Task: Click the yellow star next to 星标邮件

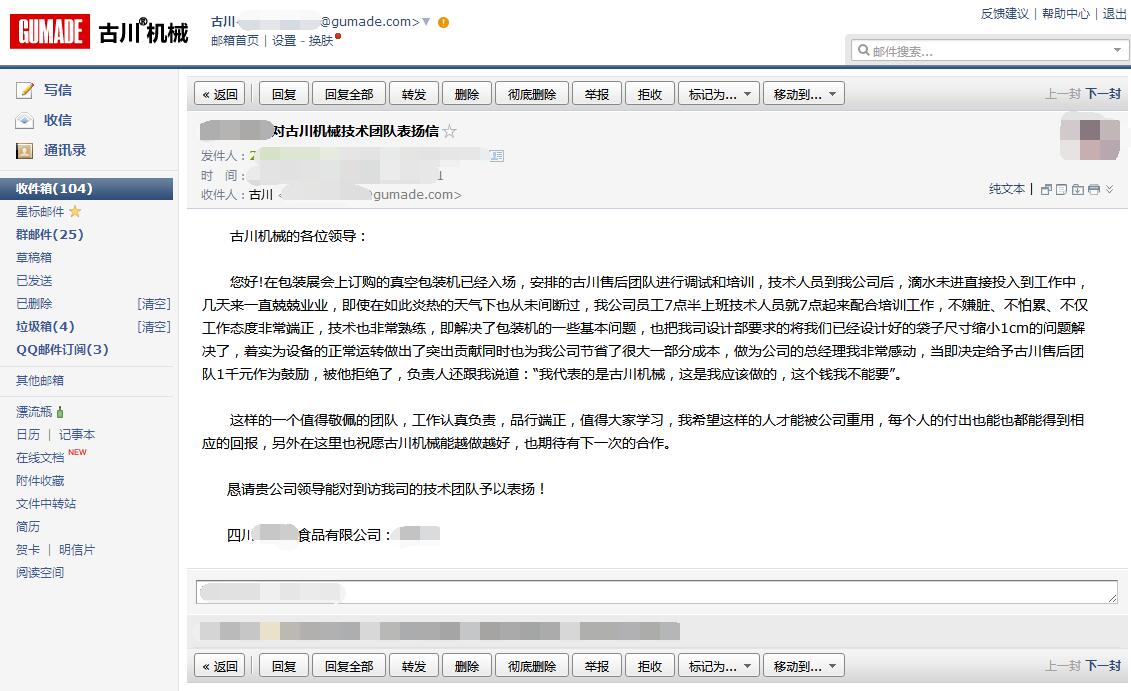Action: (75, 211)
